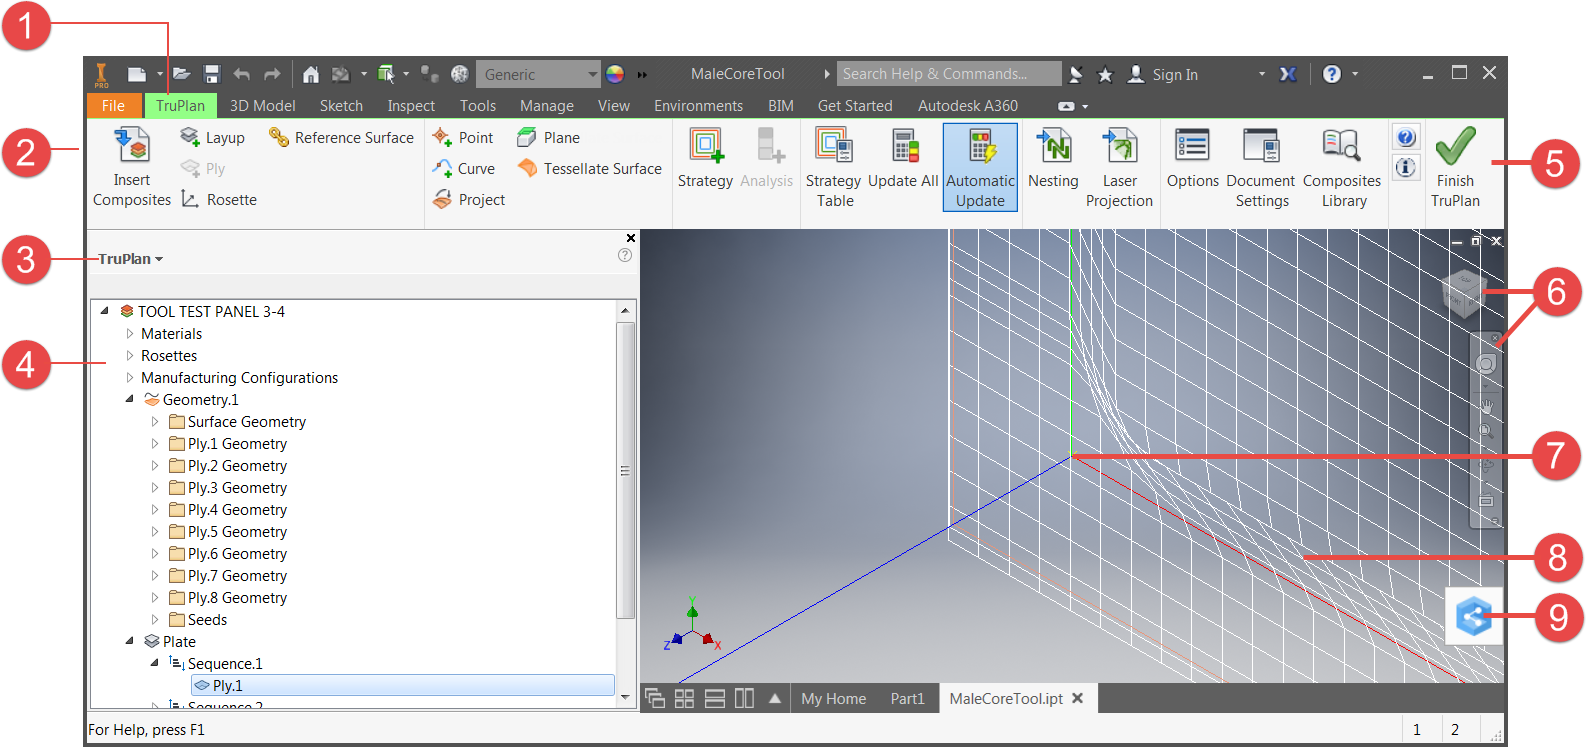Click the Search Help & Commands field
Screen dimensions: 1586x747
949,74
